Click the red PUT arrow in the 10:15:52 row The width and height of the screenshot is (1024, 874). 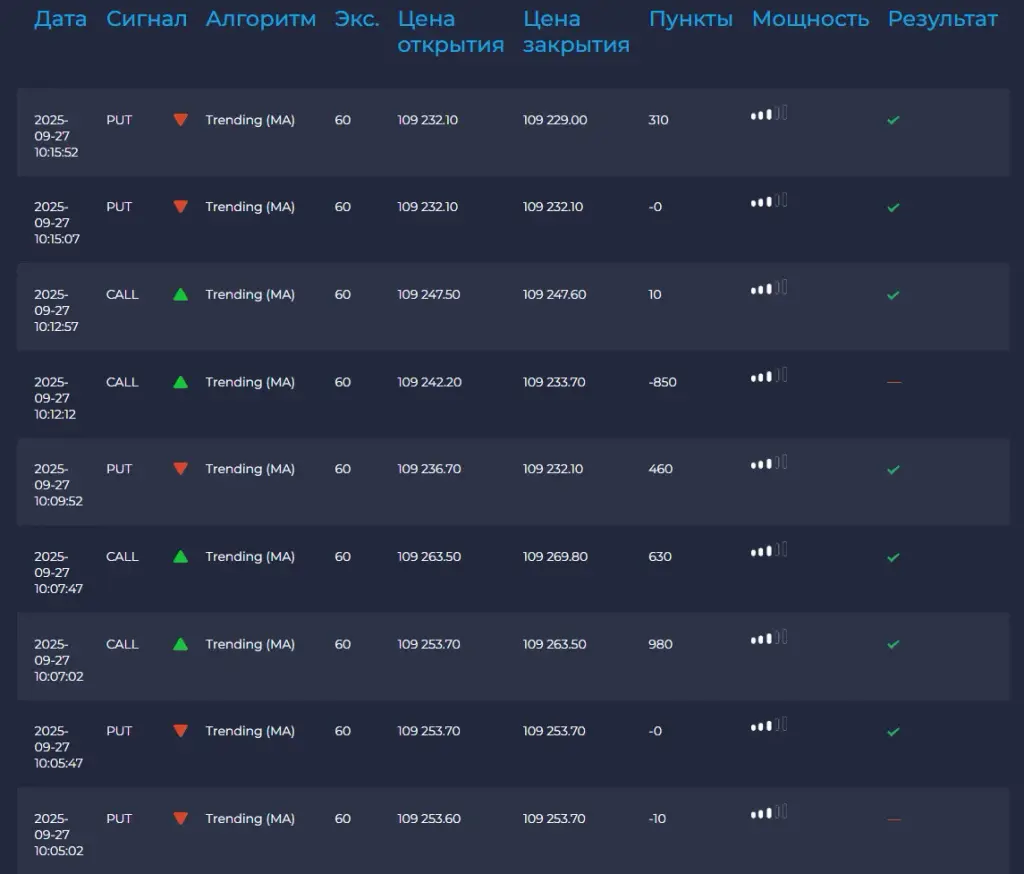tap(181, 120)
